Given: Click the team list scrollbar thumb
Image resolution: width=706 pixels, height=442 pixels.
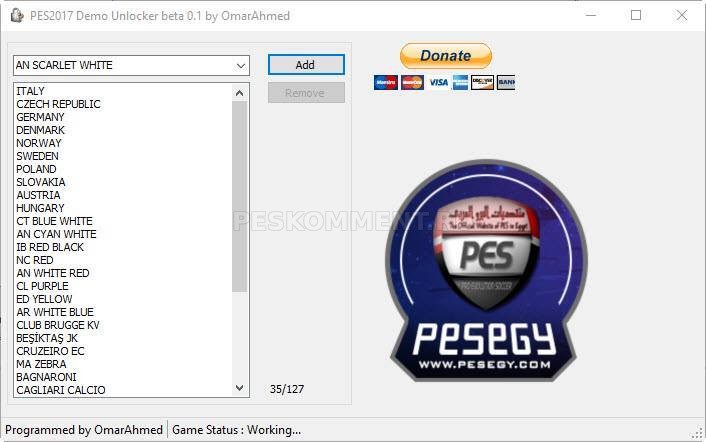Looking at the screenshot, I should [x=240, y=196].
